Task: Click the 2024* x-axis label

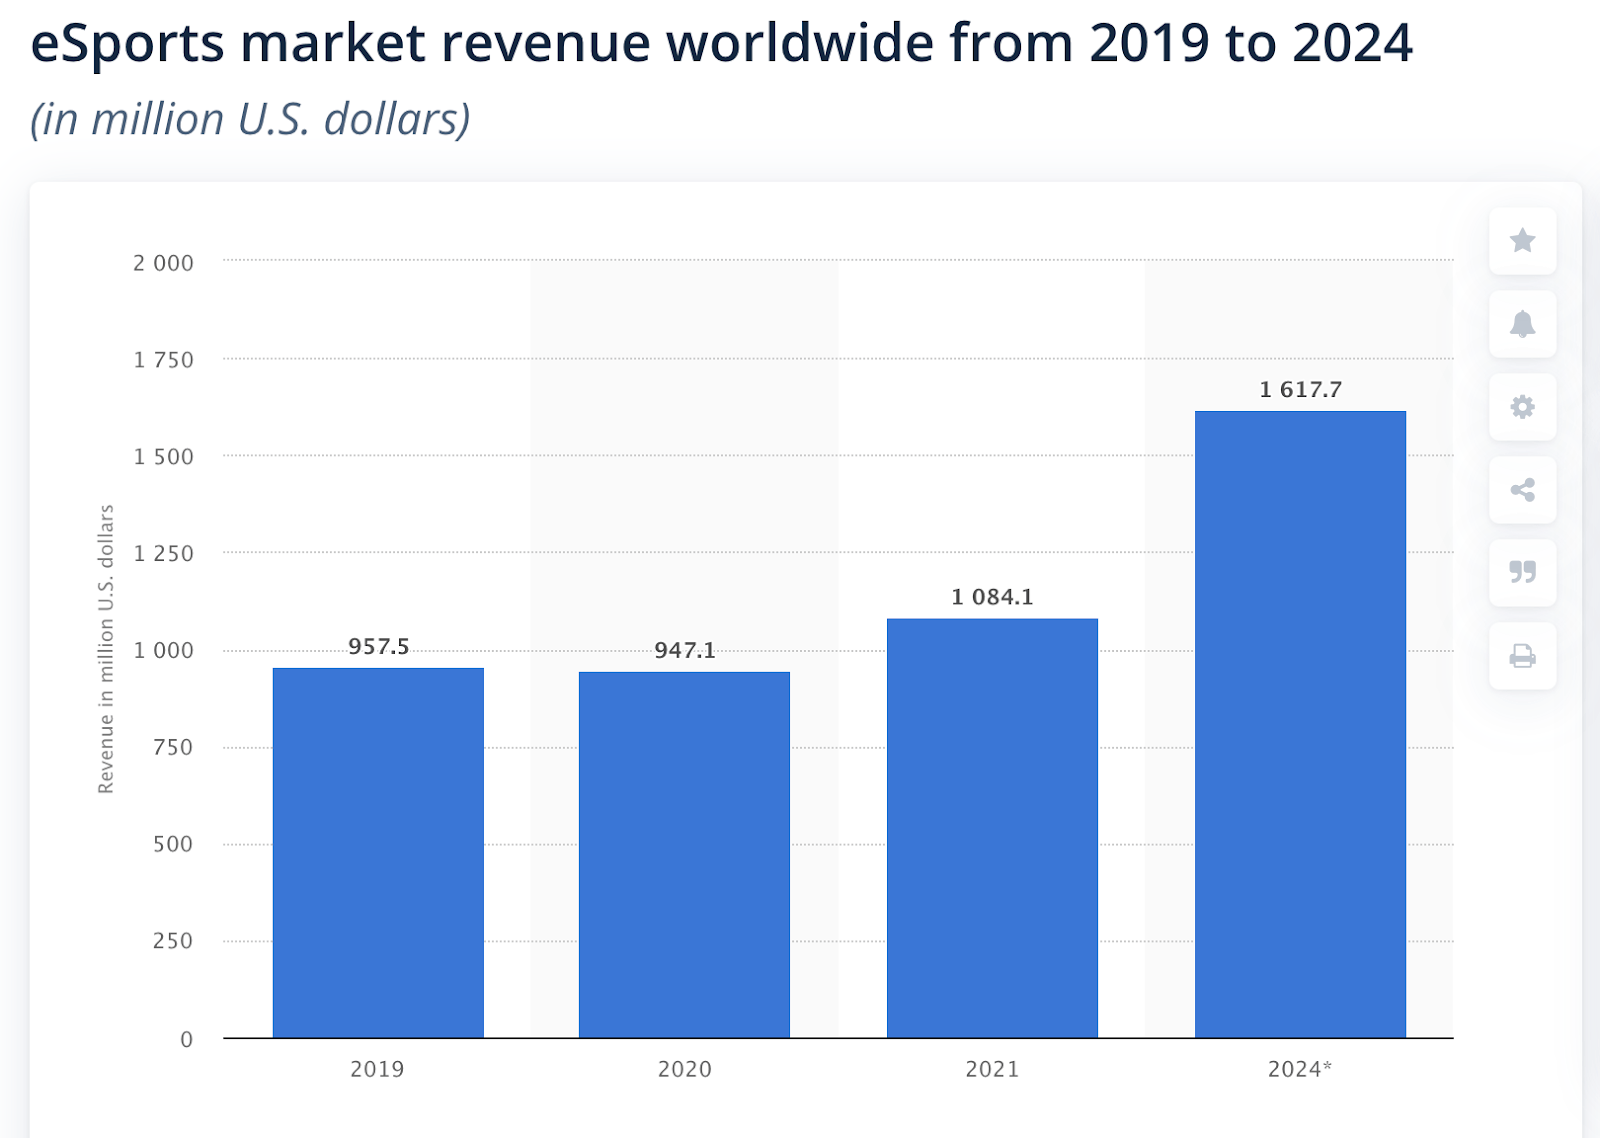Action: pos(1300,1069)
